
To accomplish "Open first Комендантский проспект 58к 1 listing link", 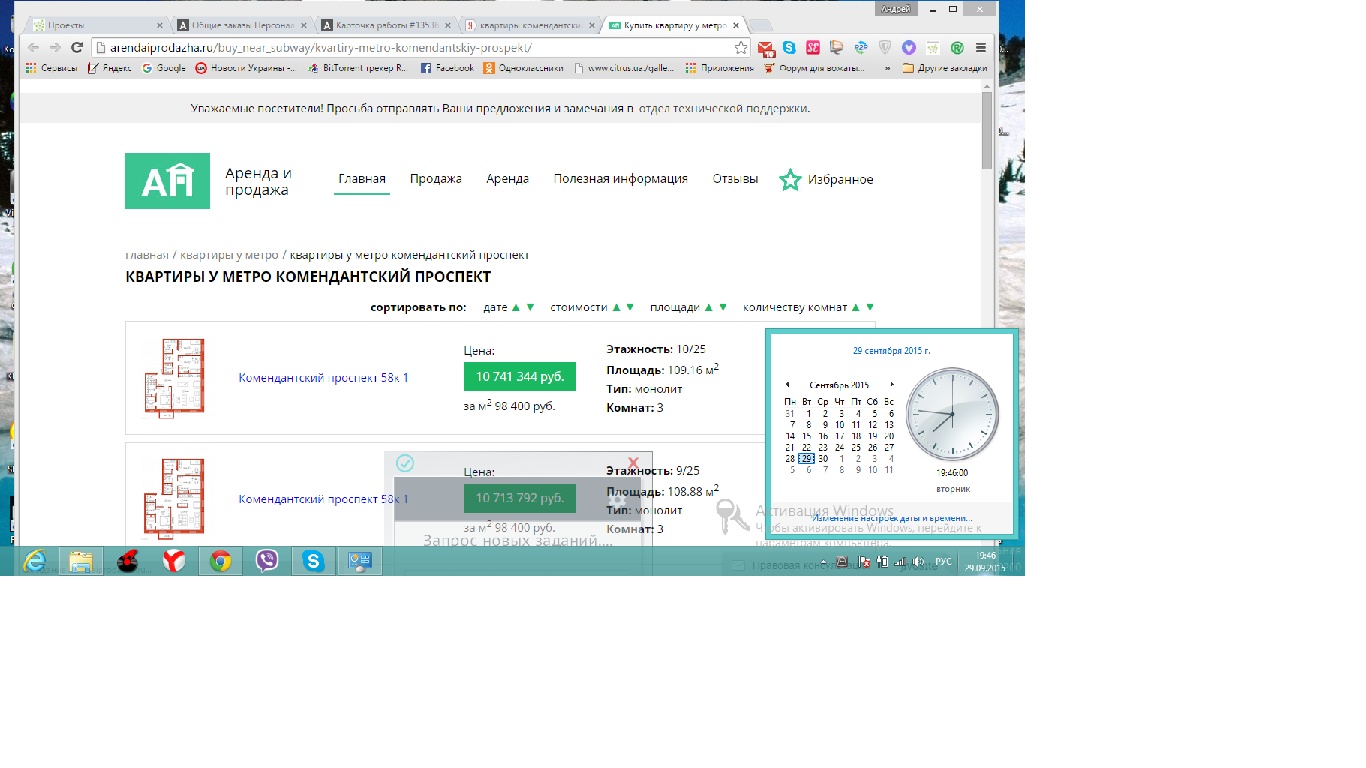I will click(323, 378).
